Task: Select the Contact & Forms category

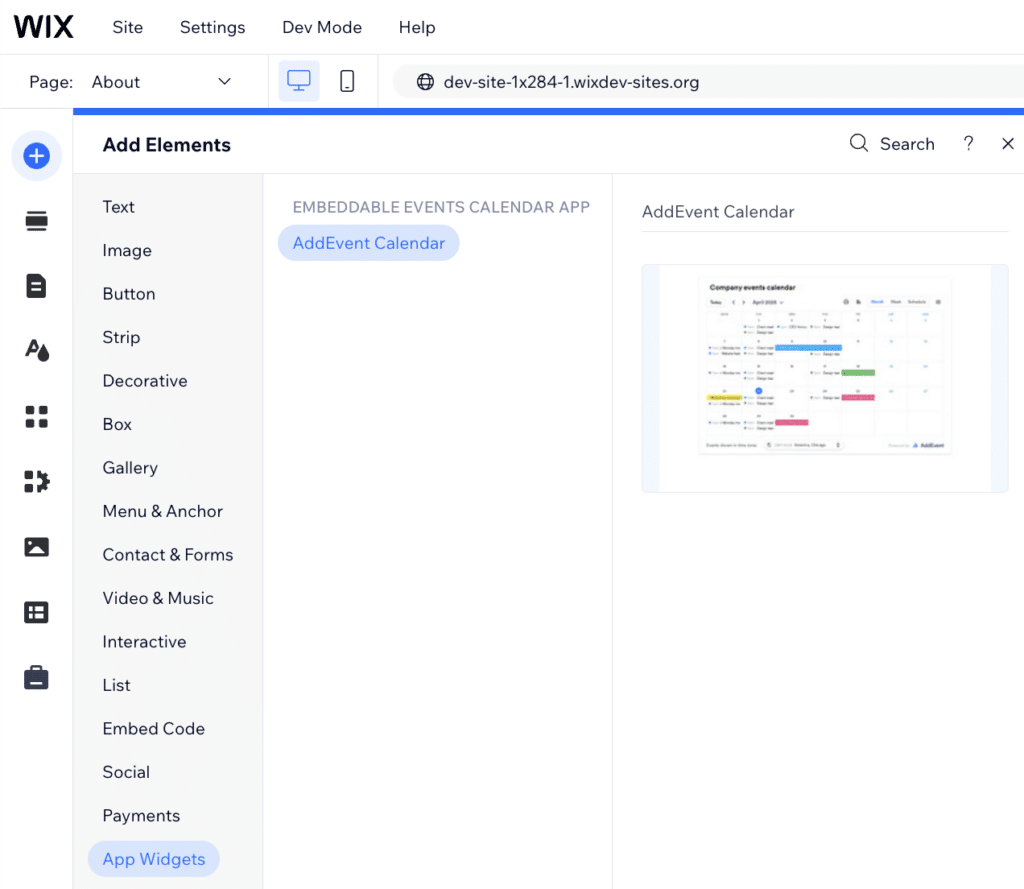Action: 168,555
